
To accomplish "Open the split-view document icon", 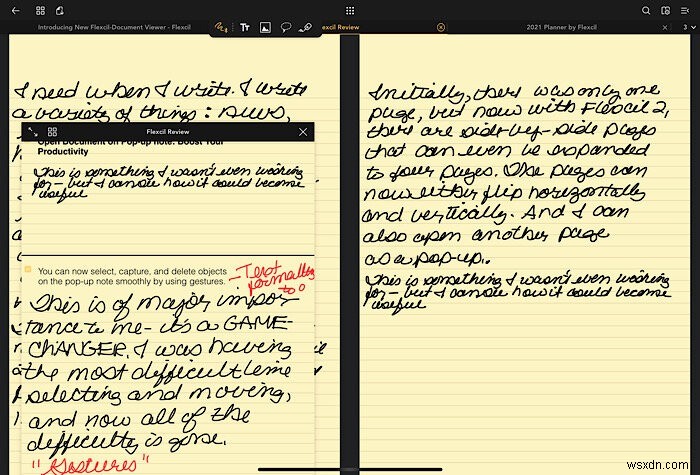I will (665, 10).
